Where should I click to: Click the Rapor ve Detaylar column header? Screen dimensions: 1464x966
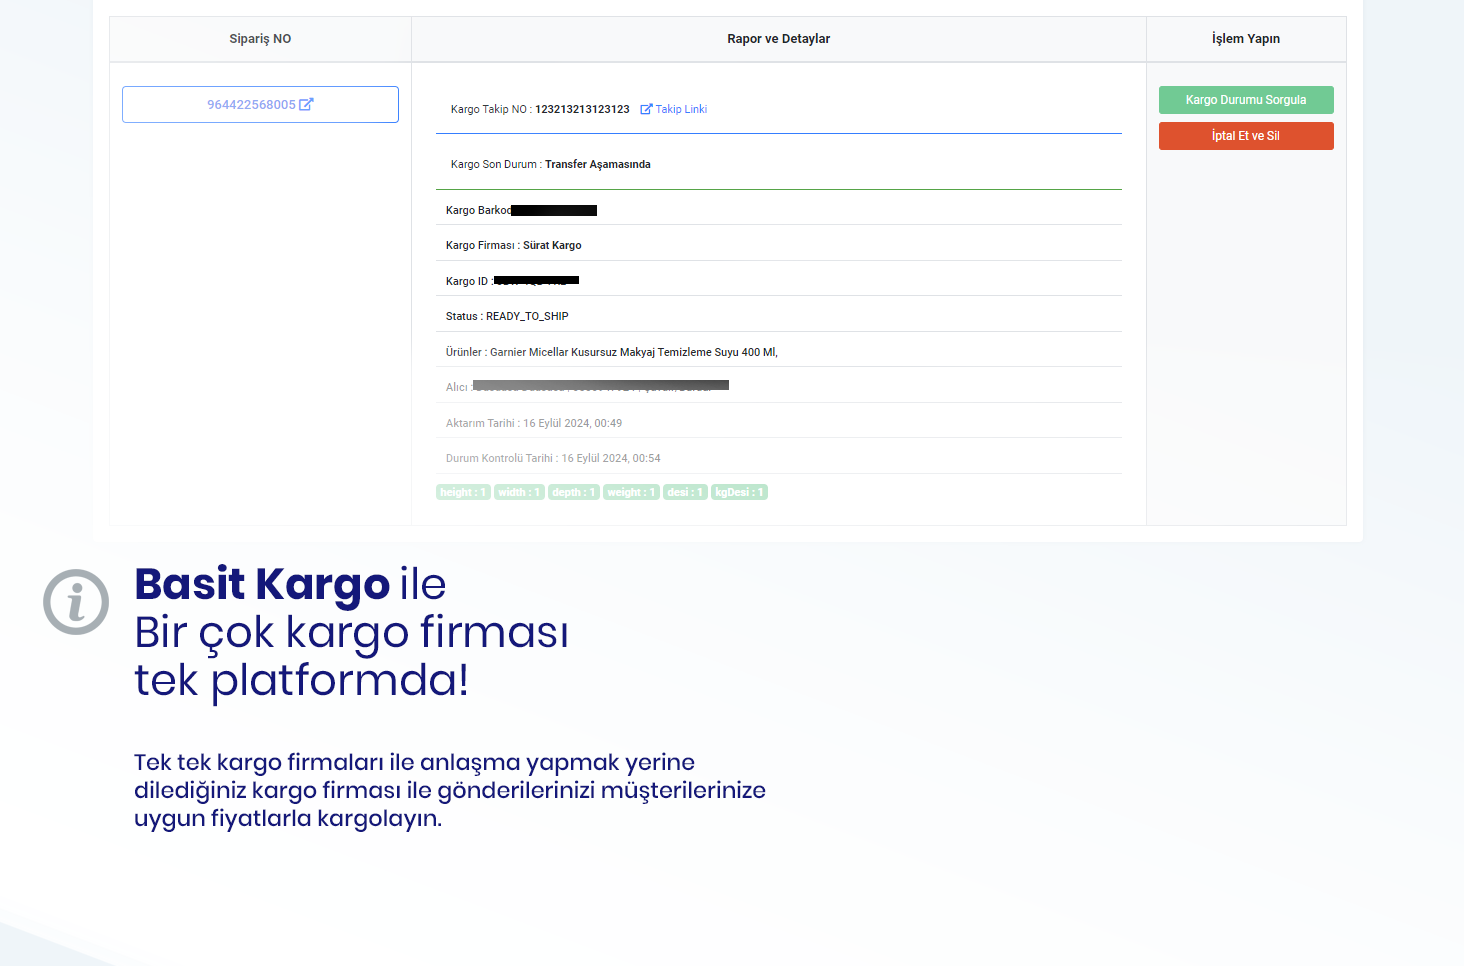(x=778, y=39)
